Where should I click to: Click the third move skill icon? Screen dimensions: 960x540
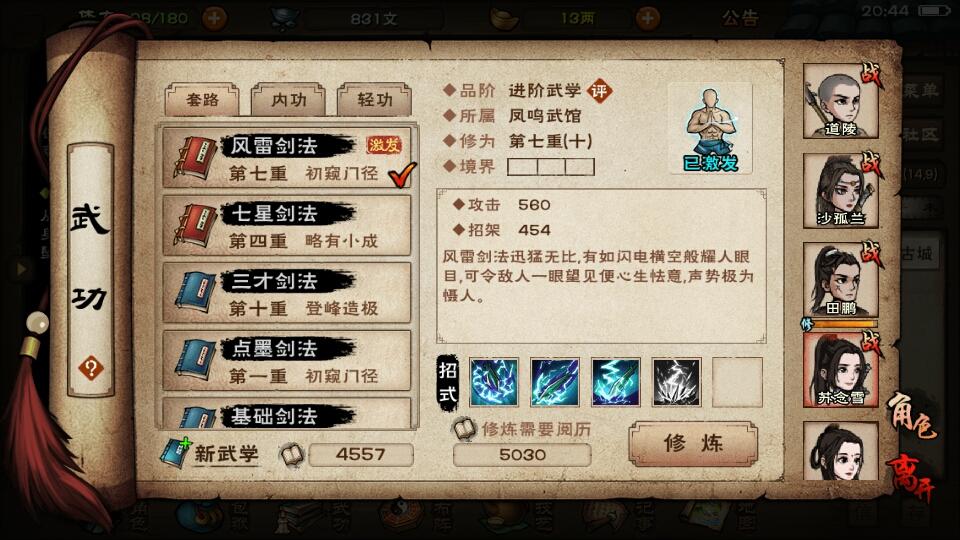pyautogui.click(x=615, y=382)
